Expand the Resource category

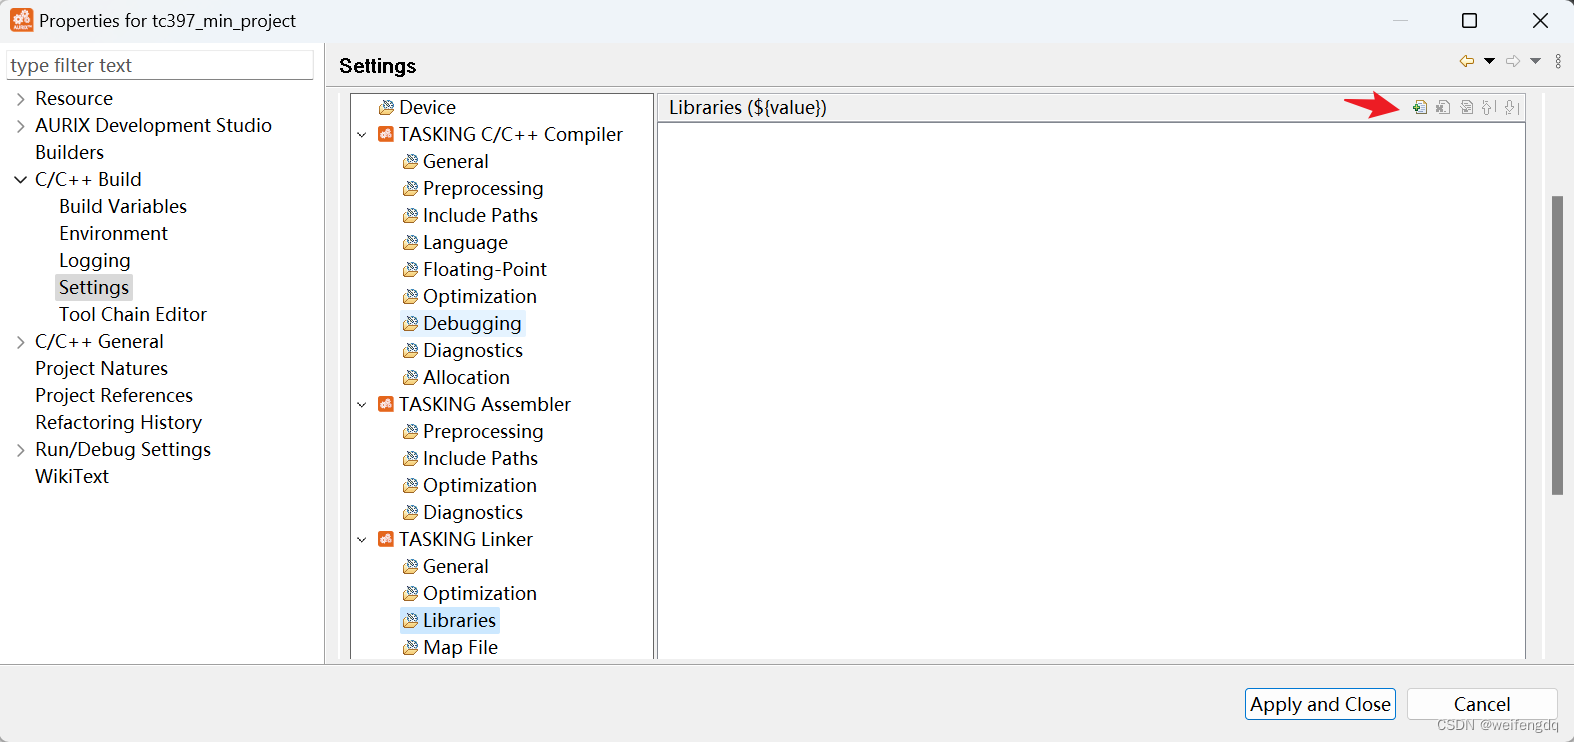pos(20,99)
